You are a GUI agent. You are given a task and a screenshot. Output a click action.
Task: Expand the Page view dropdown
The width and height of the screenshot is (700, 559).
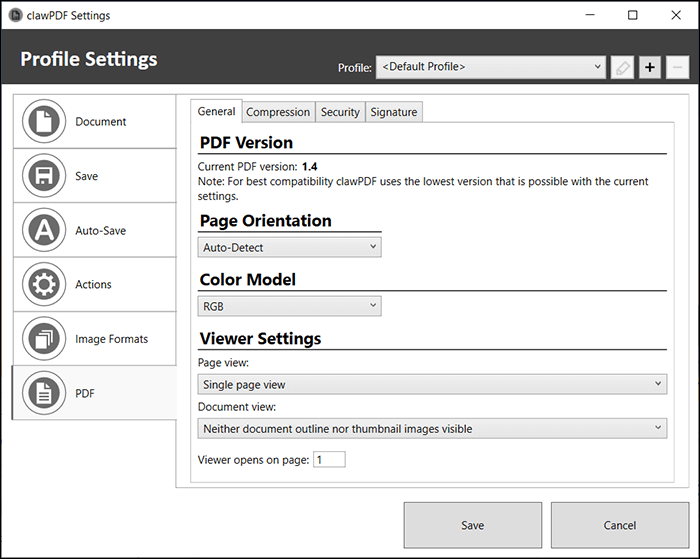pos(432,384)
